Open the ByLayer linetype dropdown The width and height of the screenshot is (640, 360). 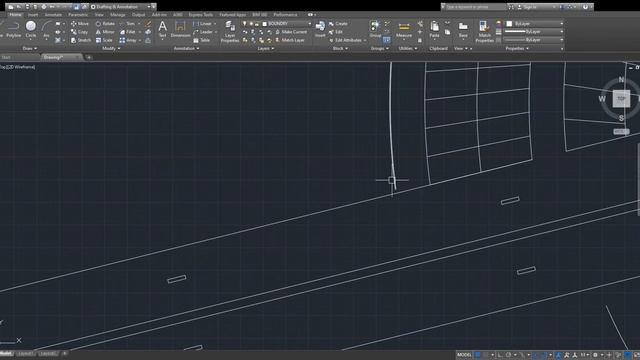pyautogui.click(x=533, y=40)
